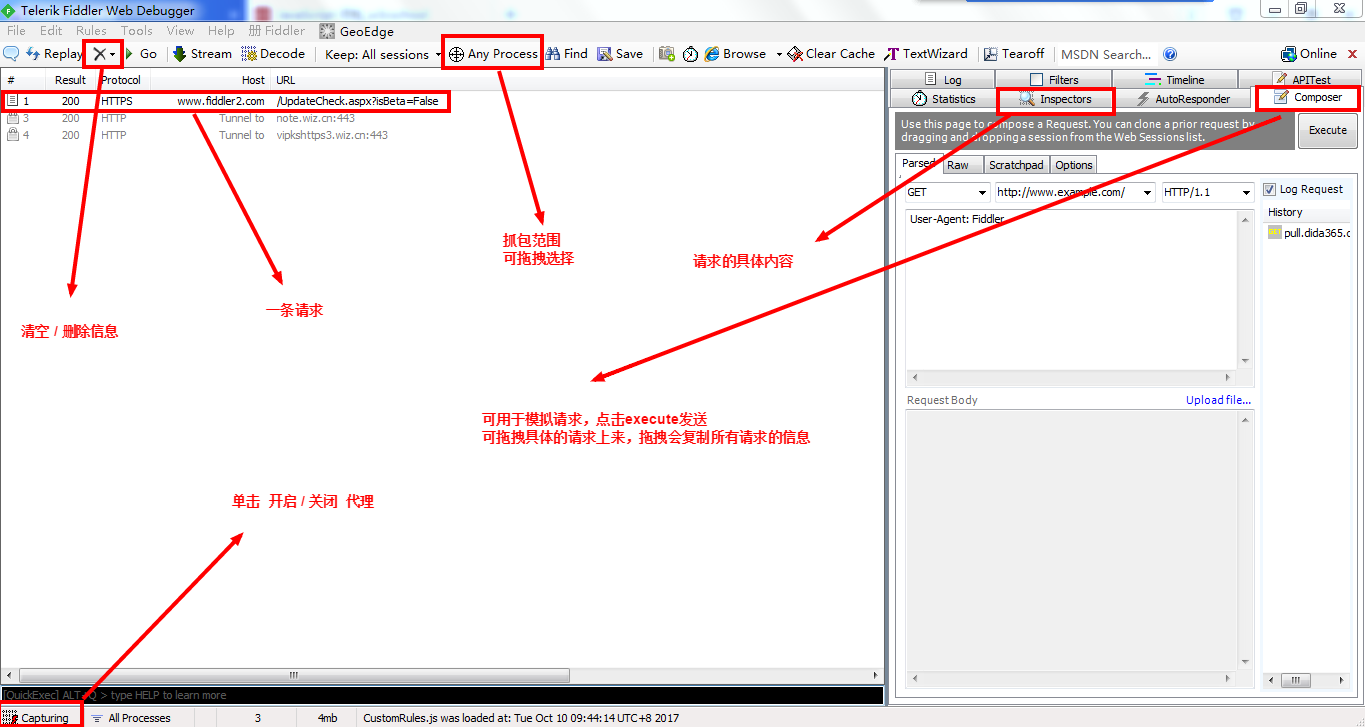Viewport: 1365px width, 727px height.
Task: Sort sessions by Host column header
Action: (x=212, y=80)
